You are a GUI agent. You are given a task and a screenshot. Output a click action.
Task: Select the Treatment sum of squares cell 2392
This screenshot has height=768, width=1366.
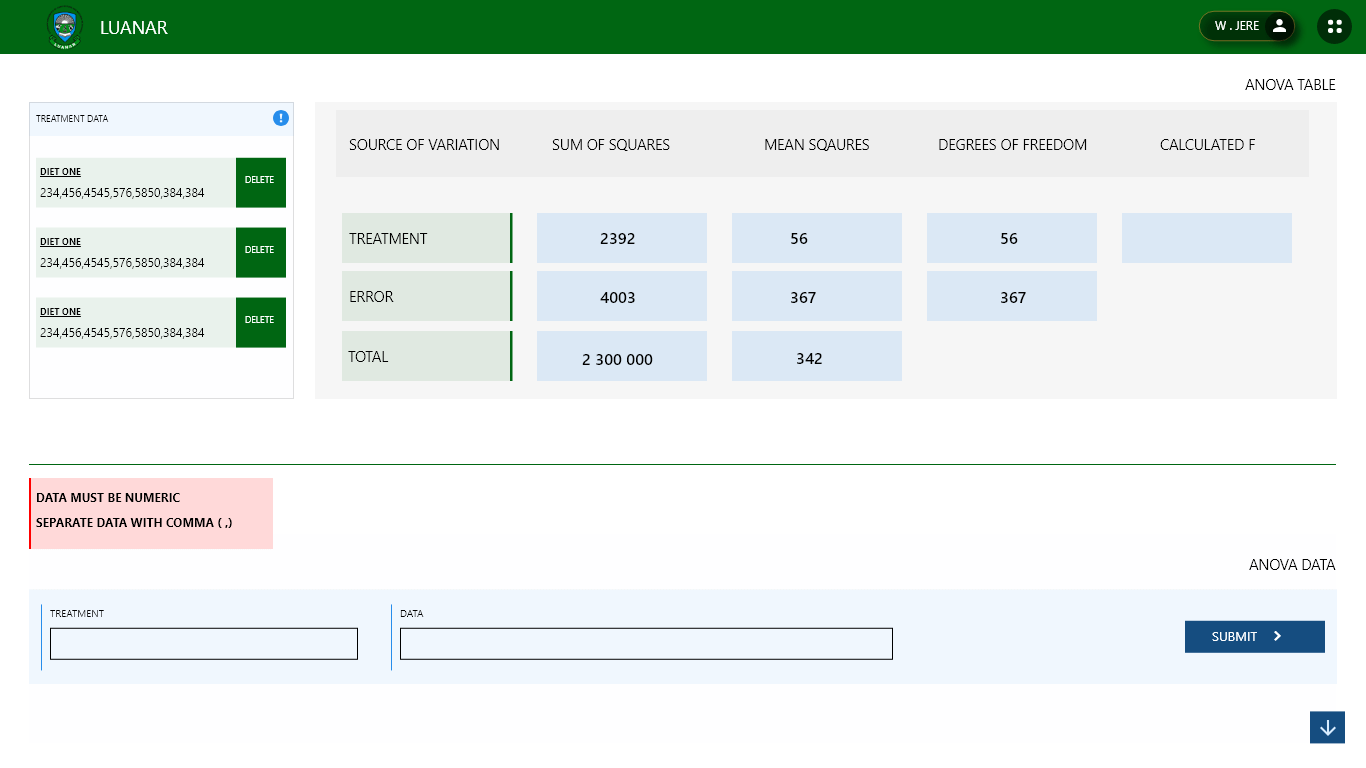(622, 238)
